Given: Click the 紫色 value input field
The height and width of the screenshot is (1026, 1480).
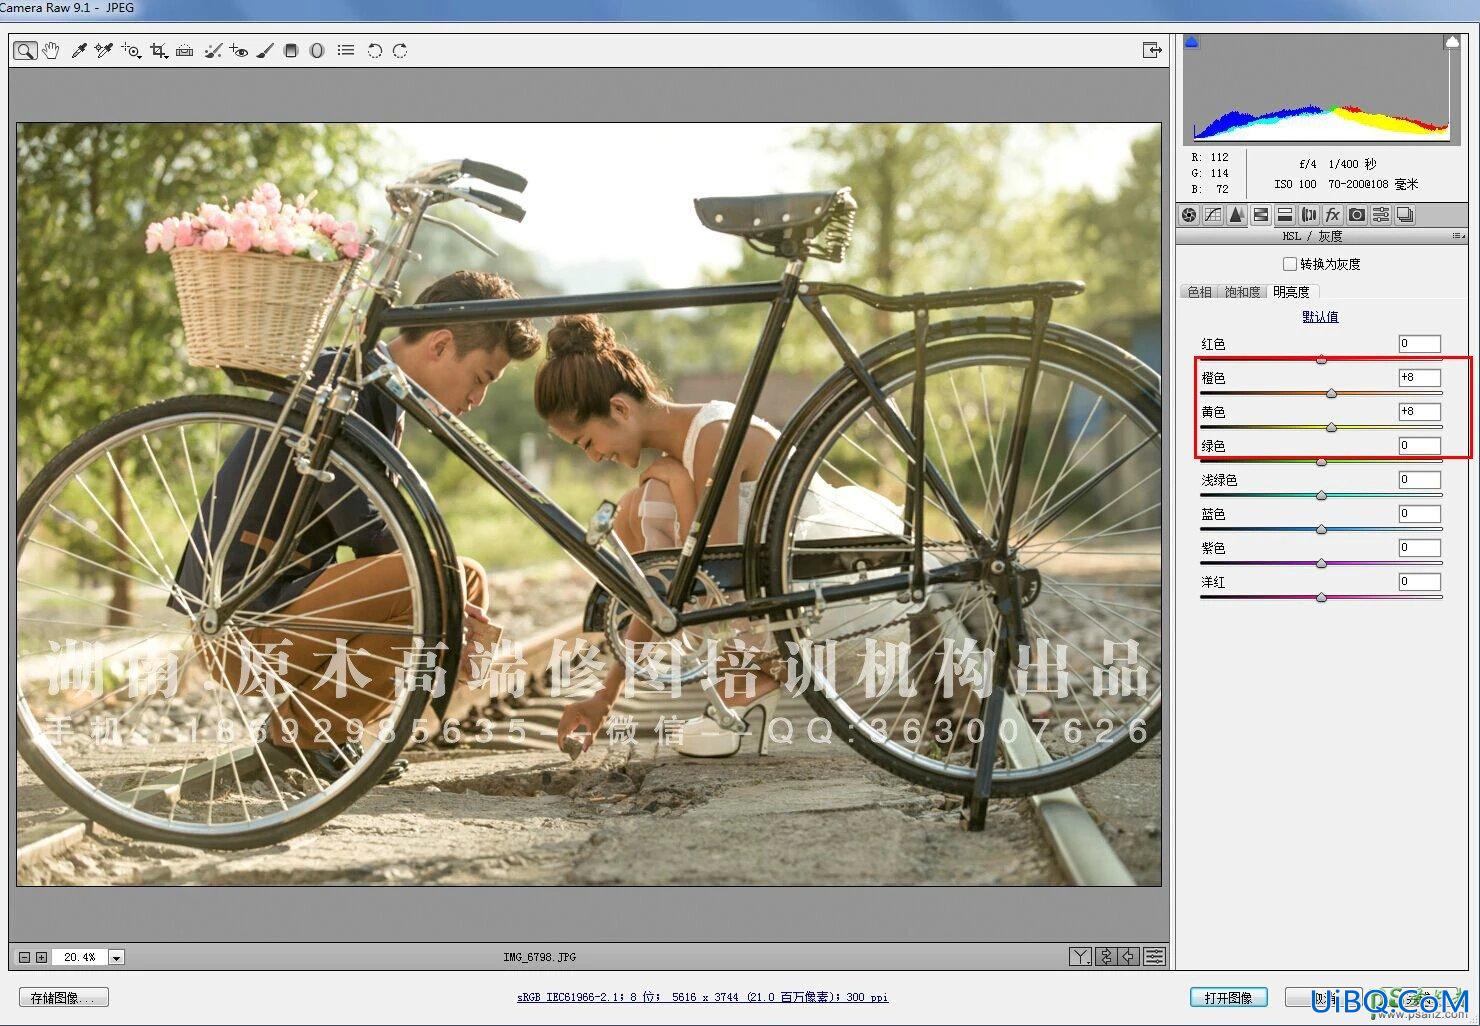Looking at the screenshot, I should (x=1419, y=548).
